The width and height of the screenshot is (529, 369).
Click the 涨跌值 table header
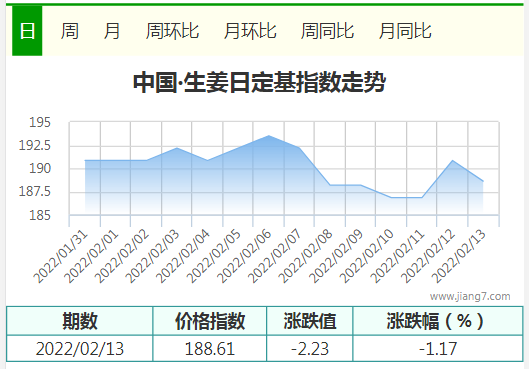(310, 321)
